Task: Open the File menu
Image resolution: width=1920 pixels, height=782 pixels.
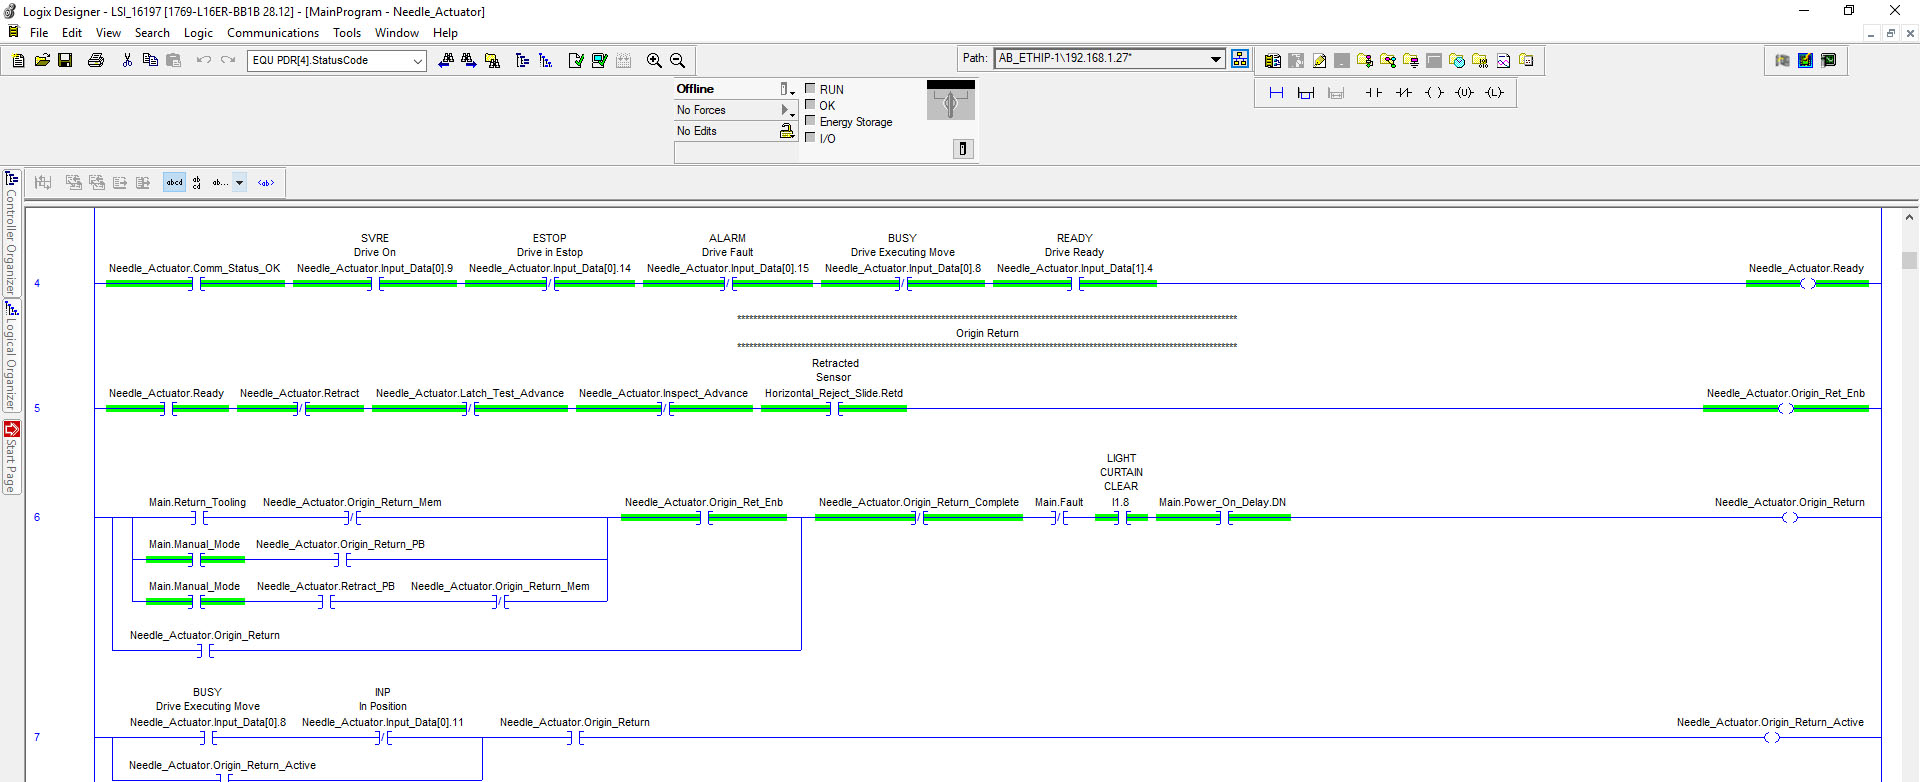Action: 39,33
